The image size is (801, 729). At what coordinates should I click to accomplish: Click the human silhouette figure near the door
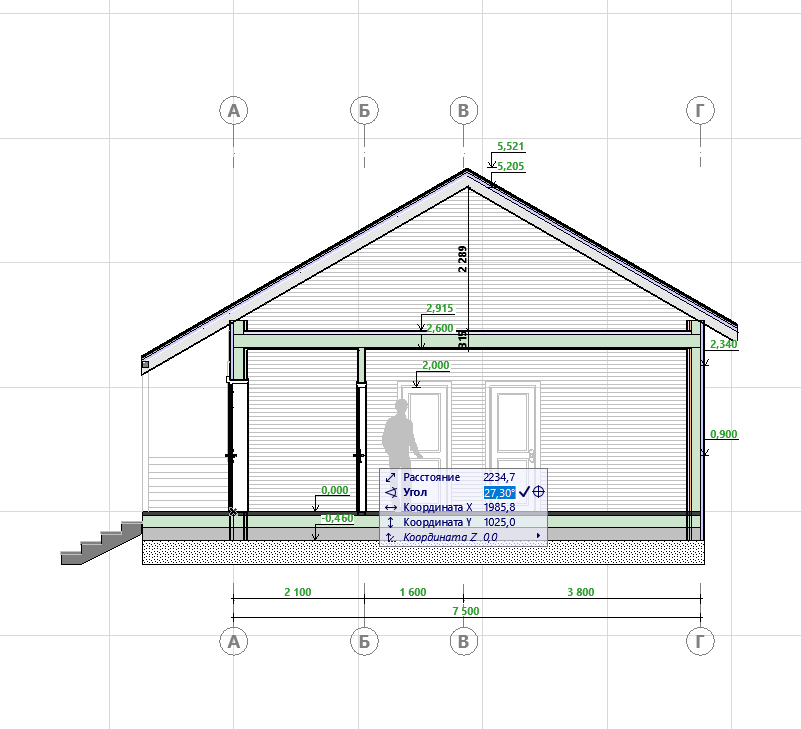point(399,438)
